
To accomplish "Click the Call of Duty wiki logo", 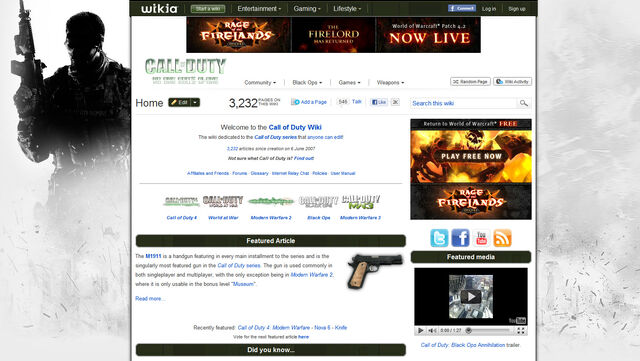I will click(x=185, y=72).
